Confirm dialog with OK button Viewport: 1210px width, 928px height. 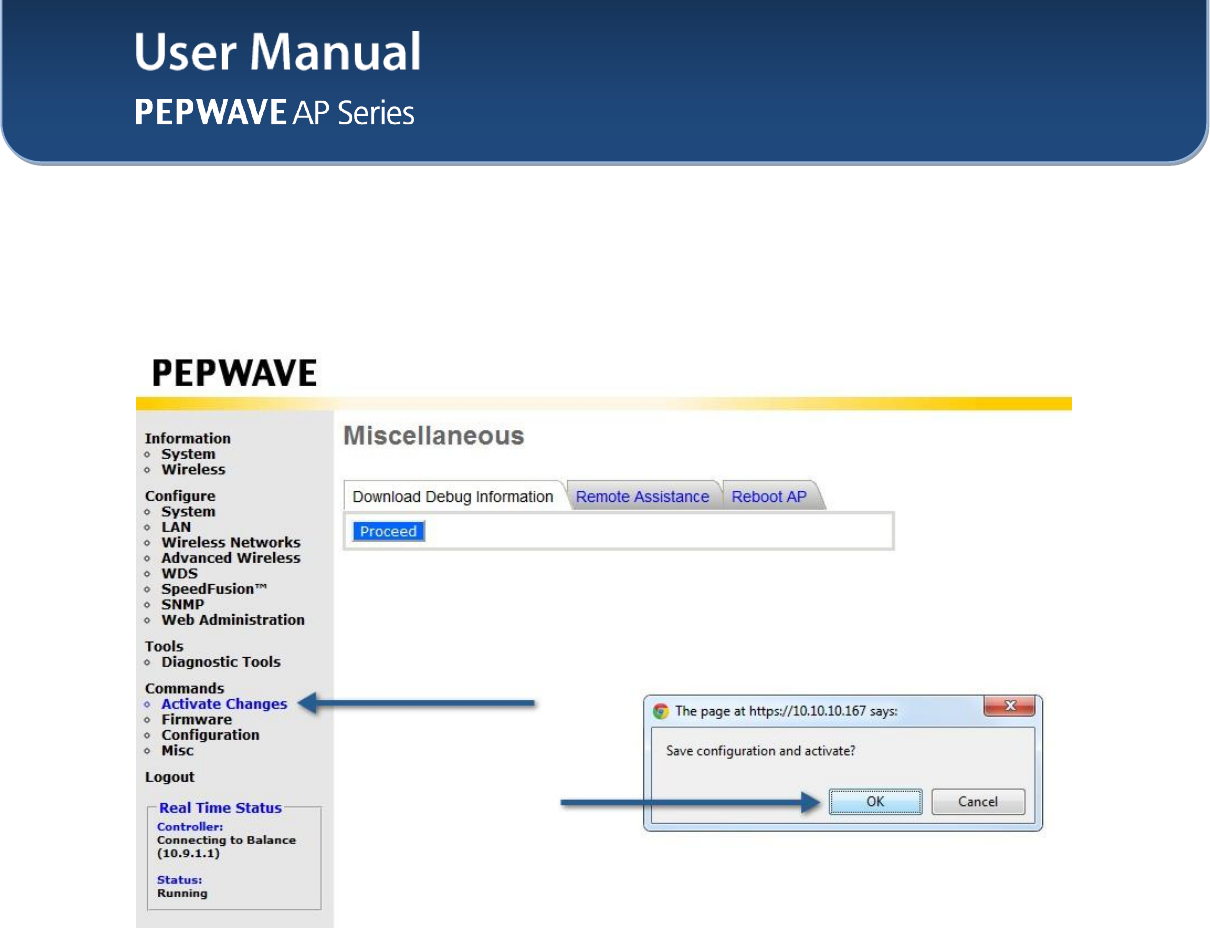pyautogui.click(x=875, y=801)
